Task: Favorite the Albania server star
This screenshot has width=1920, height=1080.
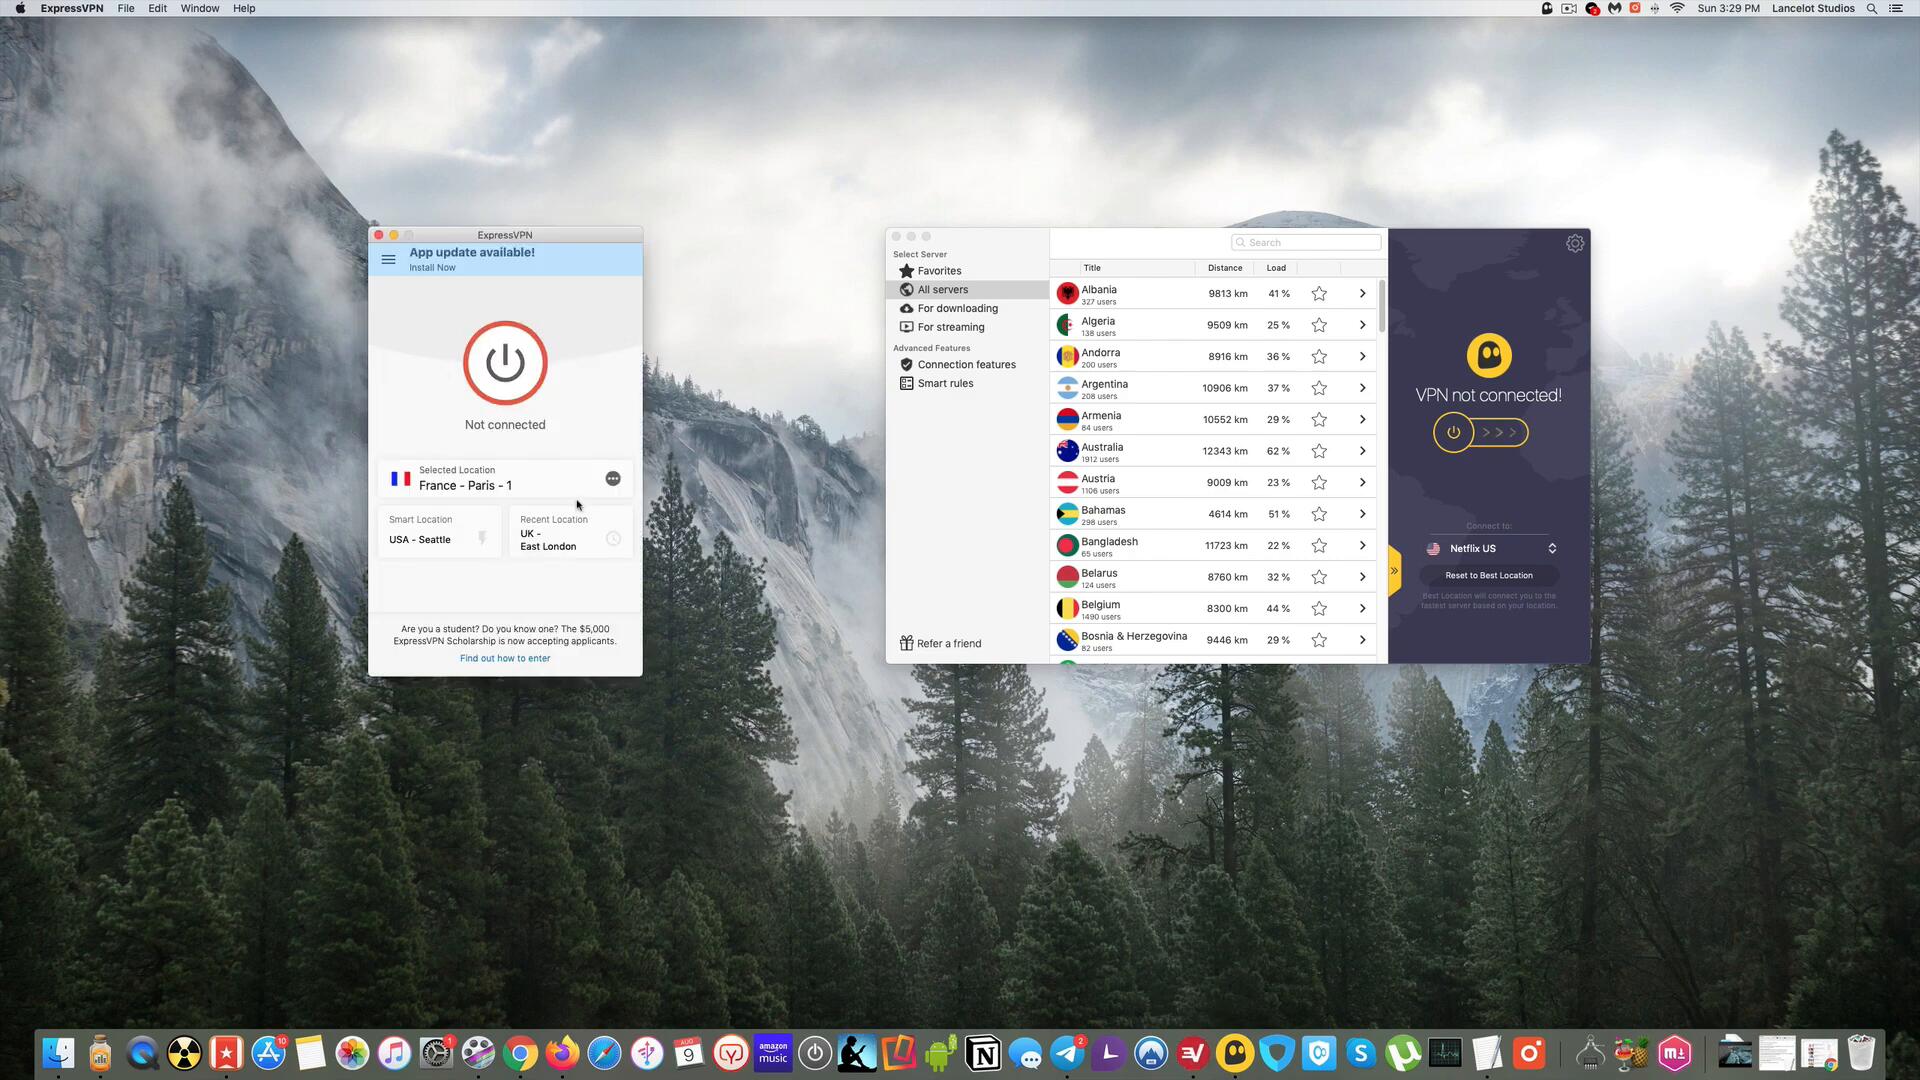Action: (1319, 294)
